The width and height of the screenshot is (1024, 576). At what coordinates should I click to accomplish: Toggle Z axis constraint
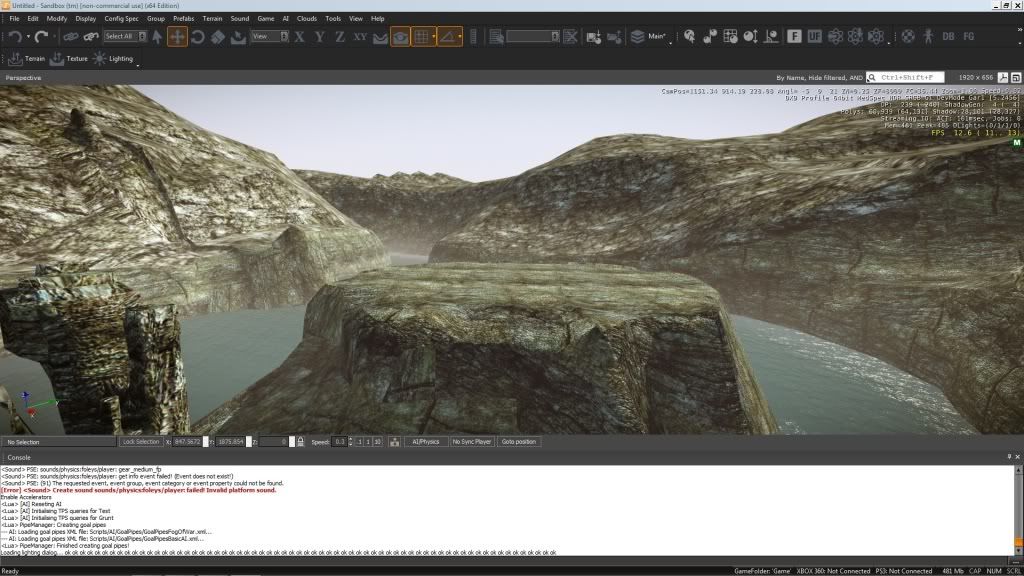pyautogui.click(x=340, y=37)
